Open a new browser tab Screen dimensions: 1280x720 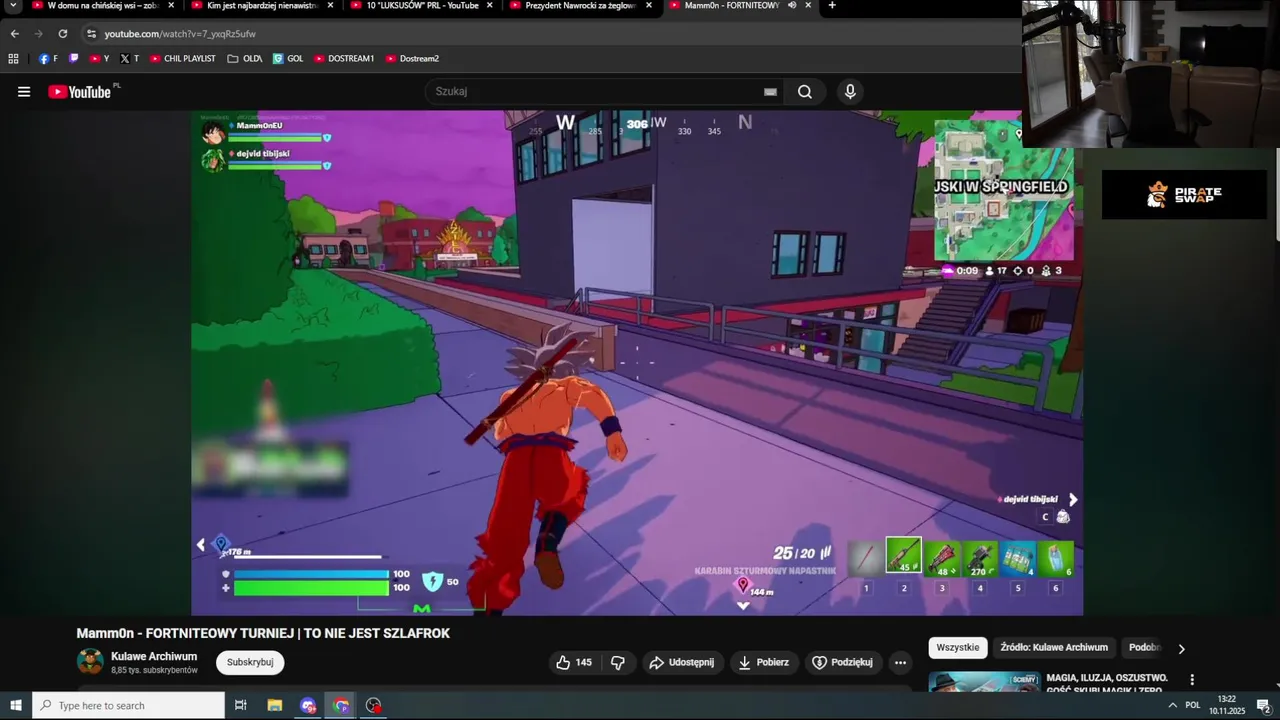832,6
